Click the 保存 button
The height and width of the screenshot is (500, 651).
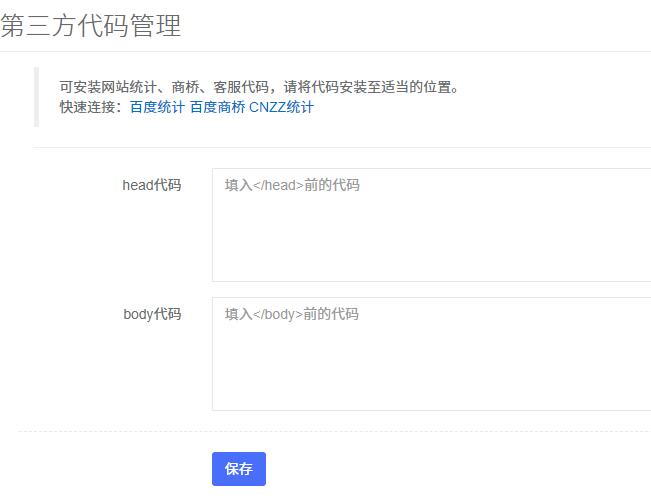tap(239, 469)
